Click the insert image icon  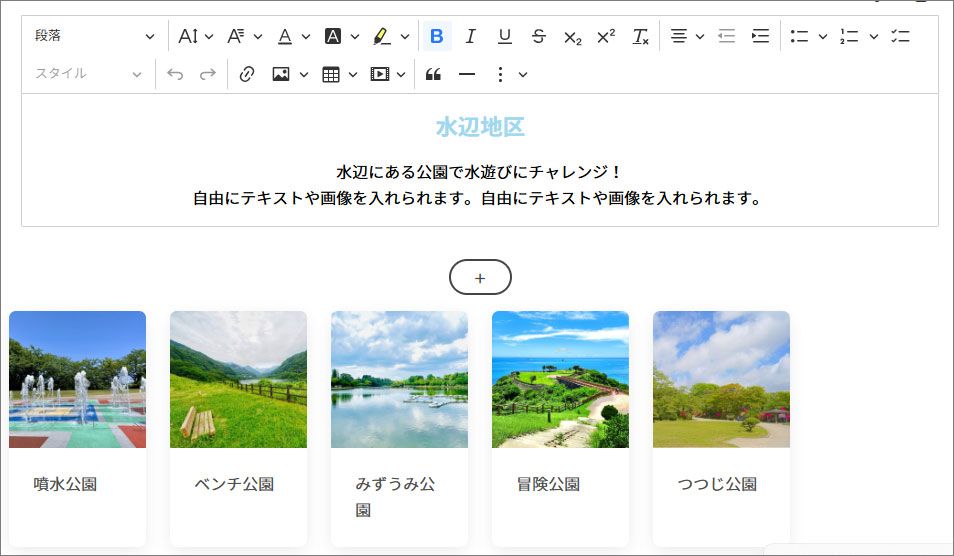(280, 74)
